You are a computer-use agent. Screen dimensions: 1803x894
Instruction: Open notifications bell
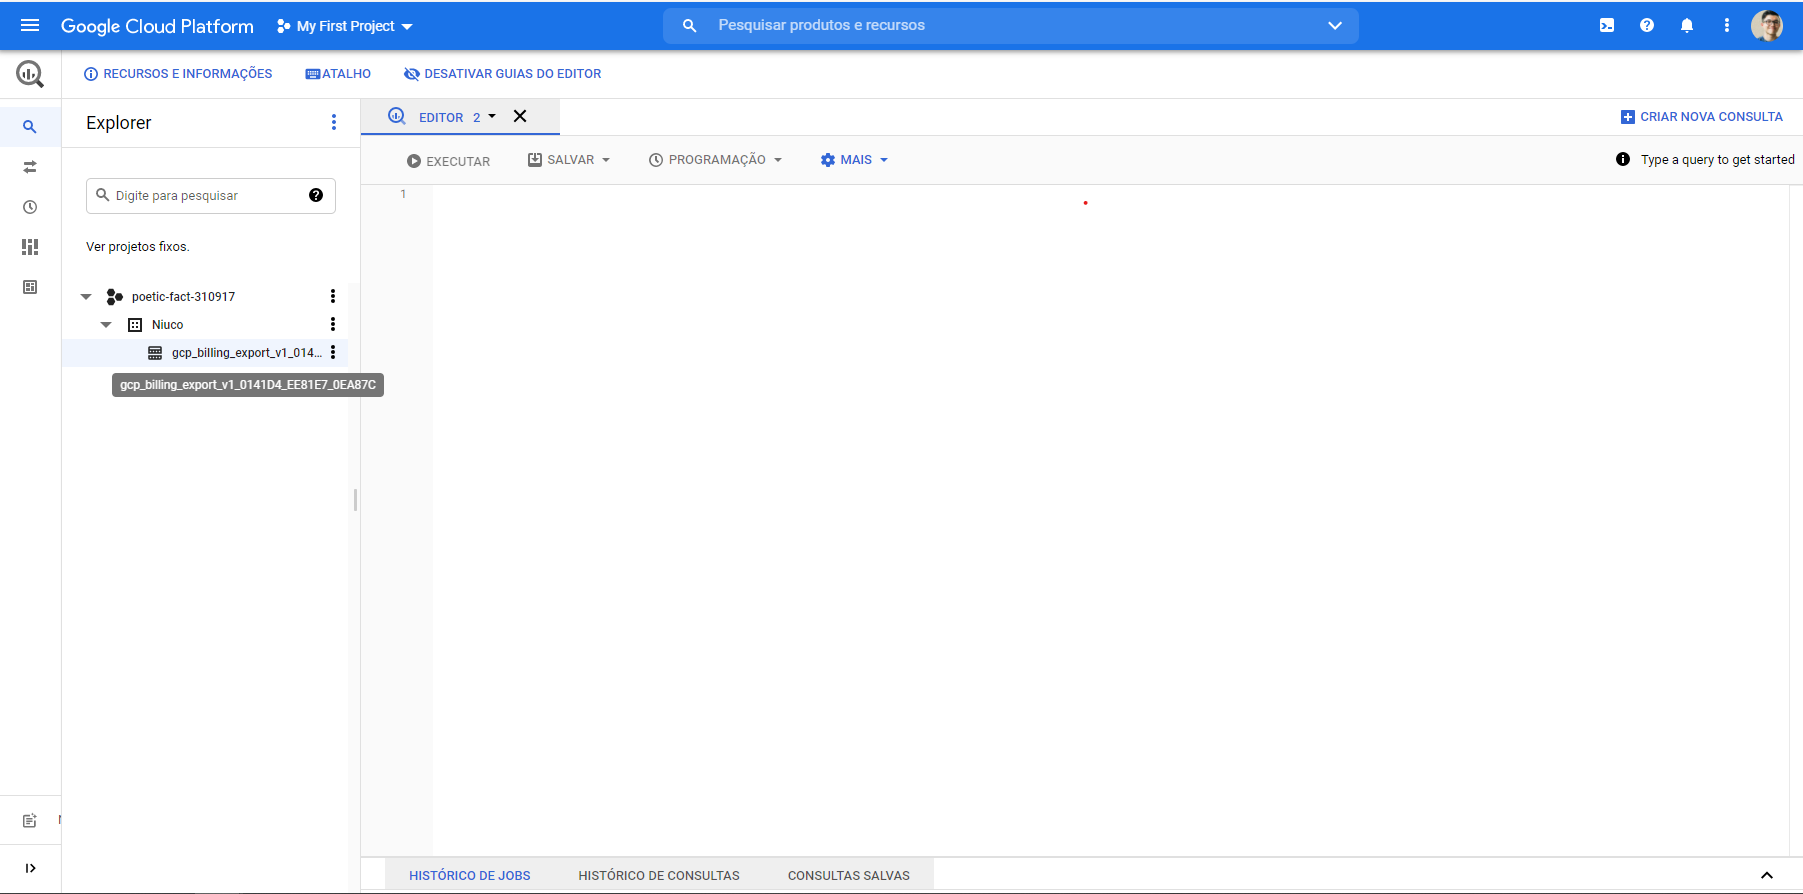tap(1687, 25)
